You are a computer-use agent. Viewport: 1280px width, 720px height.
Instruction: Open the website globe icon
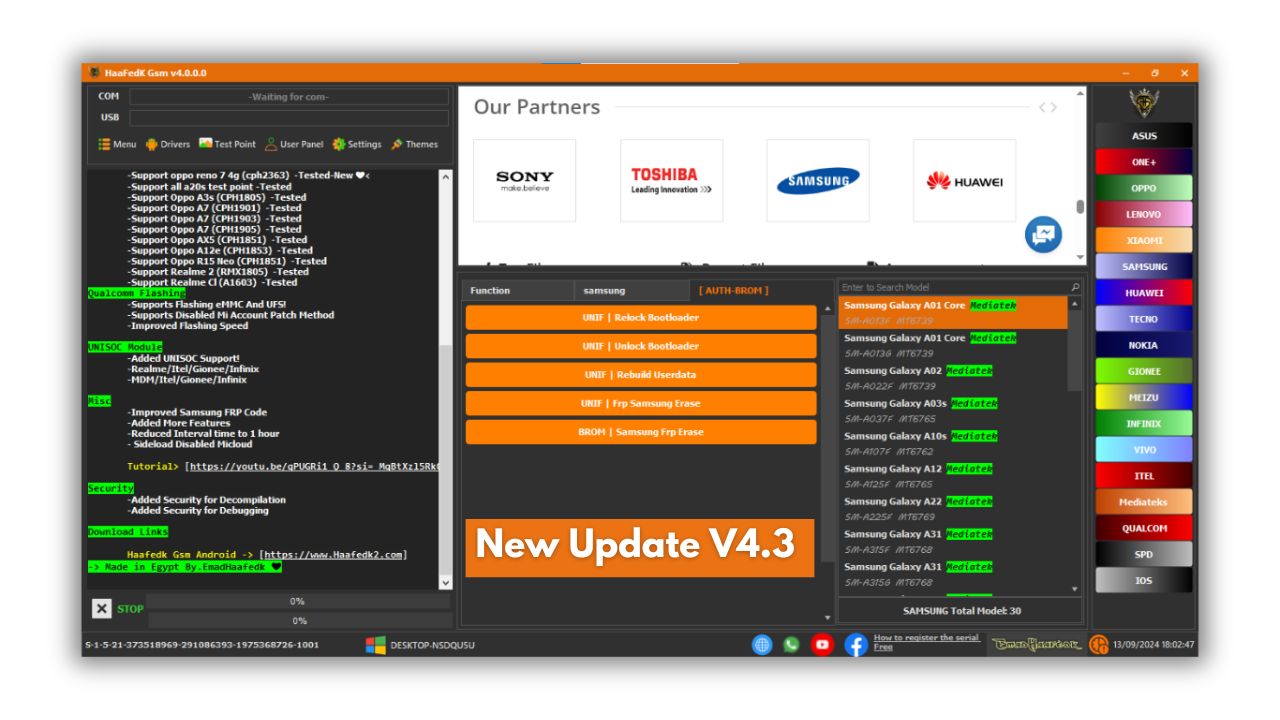click(762, 645)
